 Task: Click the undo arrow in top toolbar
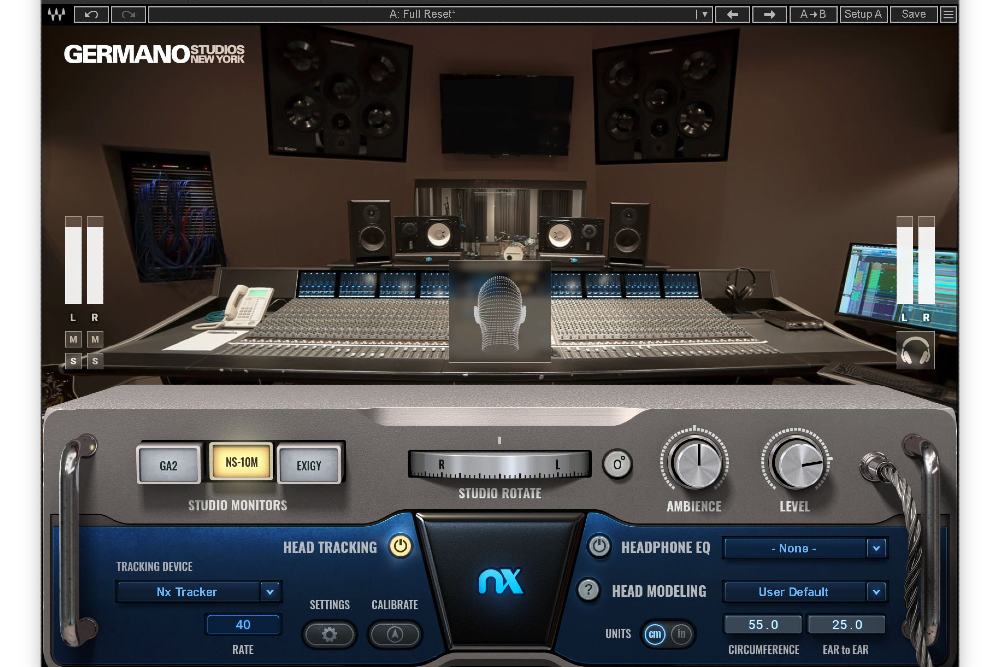[x=92, y=14]
